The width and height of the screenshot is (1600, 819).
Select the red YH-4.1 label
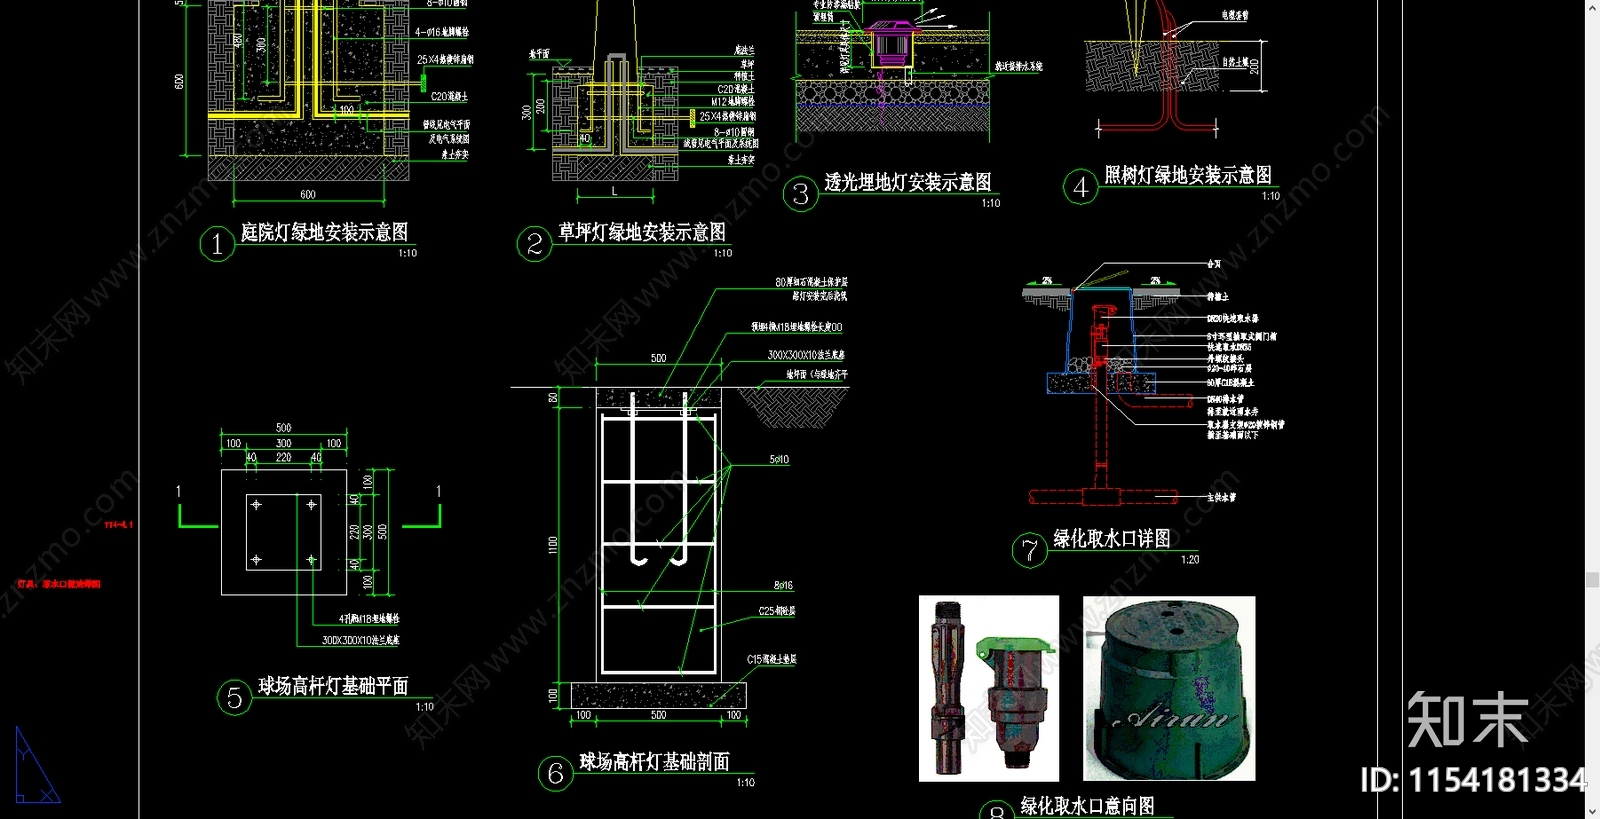coord(119,525)
